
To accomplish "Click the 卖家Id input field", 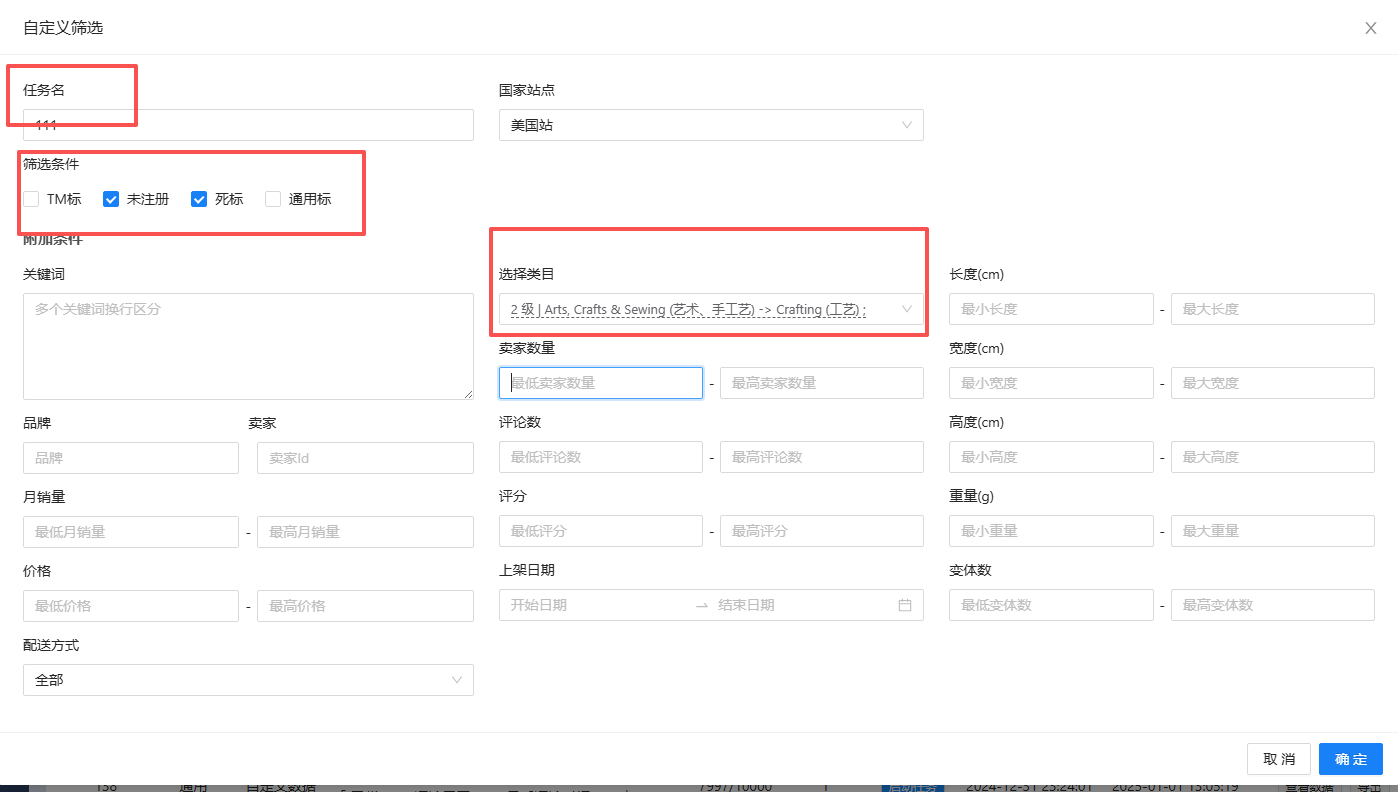I will (x=365, y=458).
